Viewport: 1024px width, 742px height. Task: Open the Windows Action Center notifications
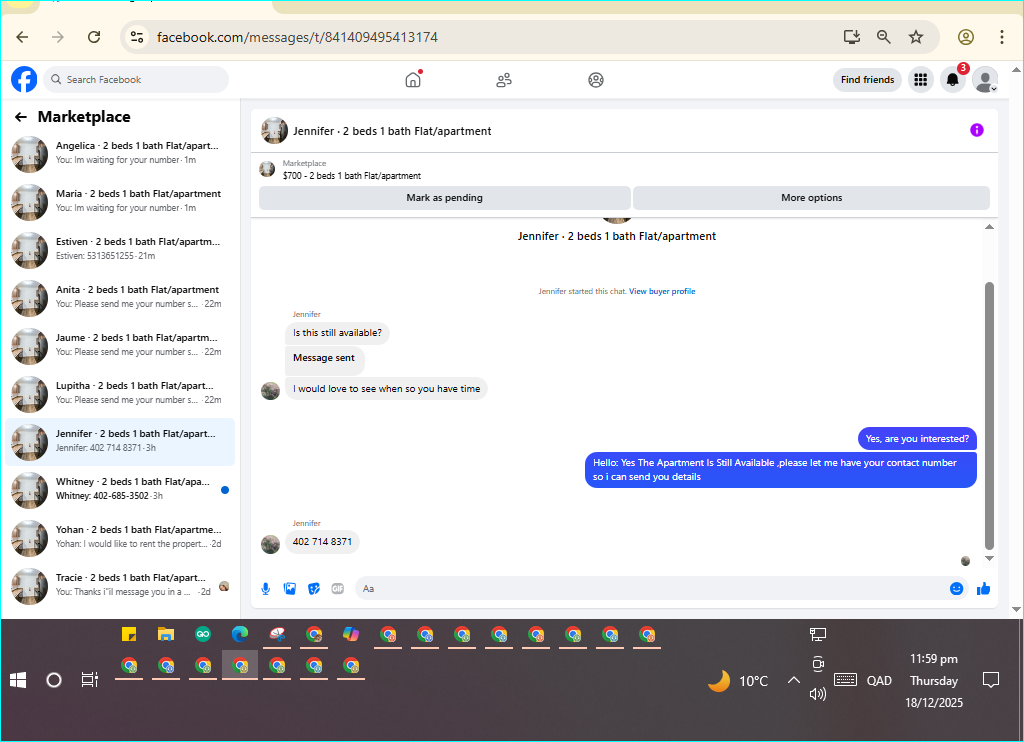pyautogui.click(x=991, y=681)
